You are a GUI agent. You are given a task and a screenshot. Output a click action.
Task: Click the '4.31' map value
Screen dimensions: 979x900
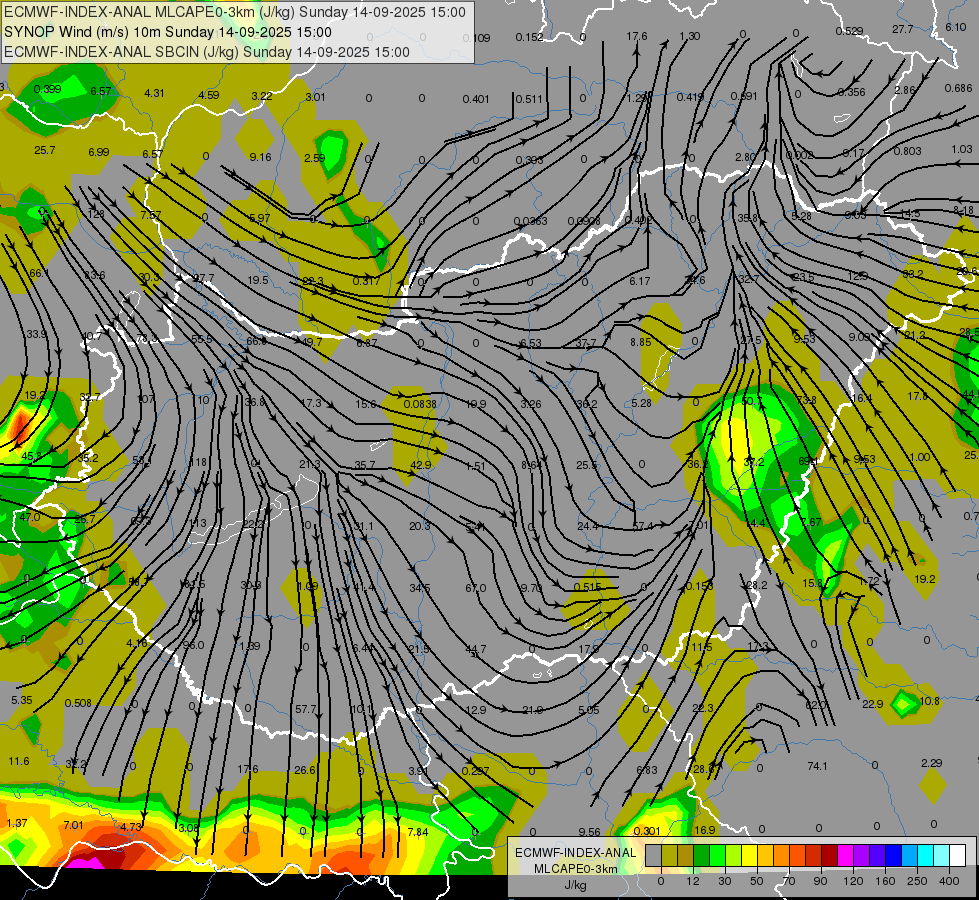(x=154, y=93)
